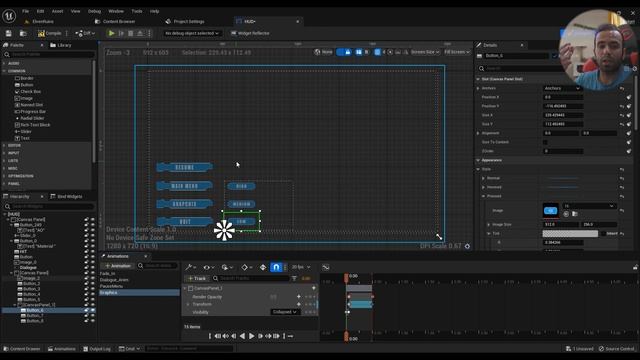Select Progress Bar in the palette
The height and width of the screenshot is (360, 640).
click(30, 111)
